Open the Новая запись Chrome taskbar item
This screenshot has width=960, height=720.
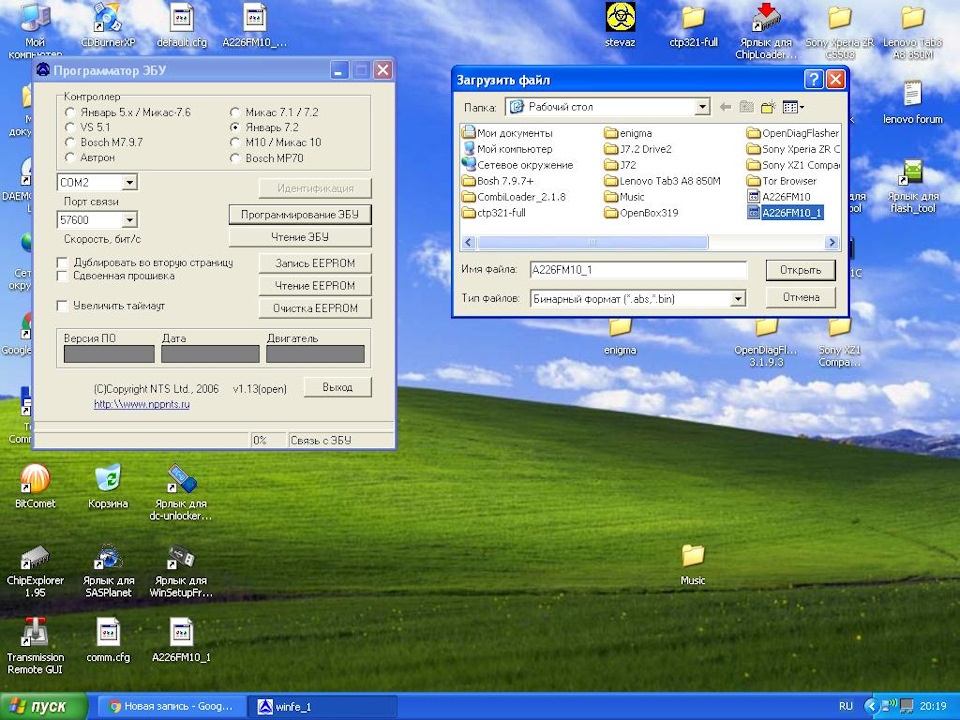pos(170,707)
